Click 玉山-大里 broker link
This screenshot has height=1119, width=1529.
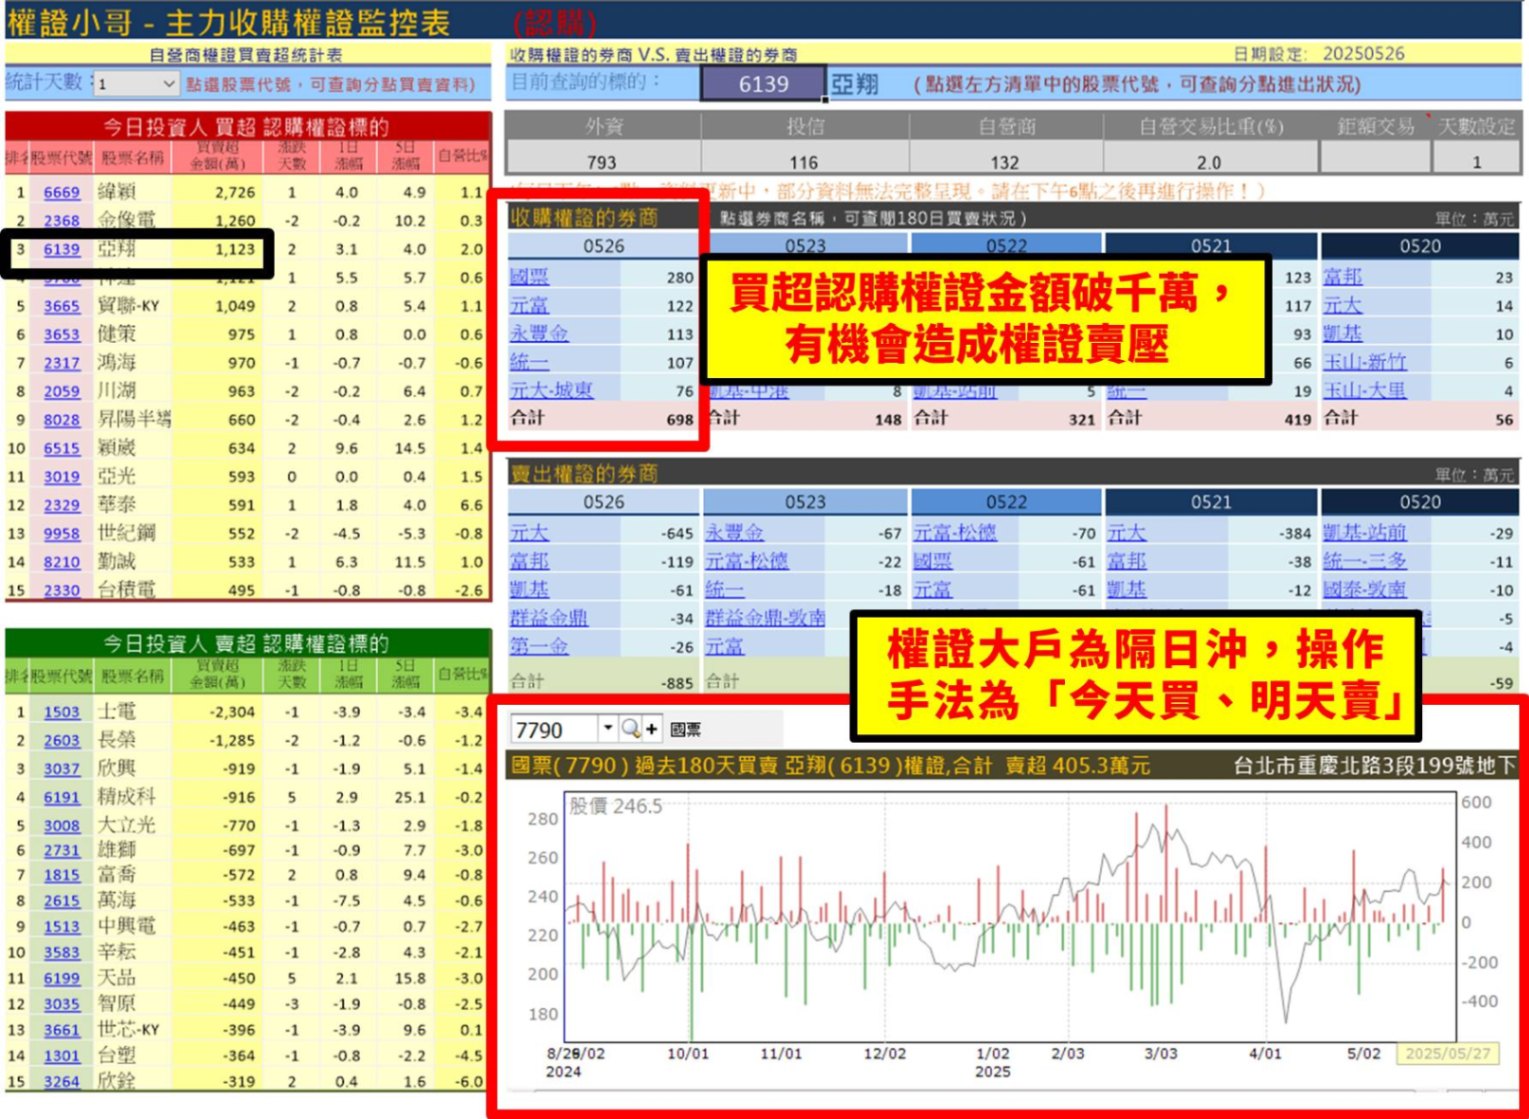point(1364,390)
